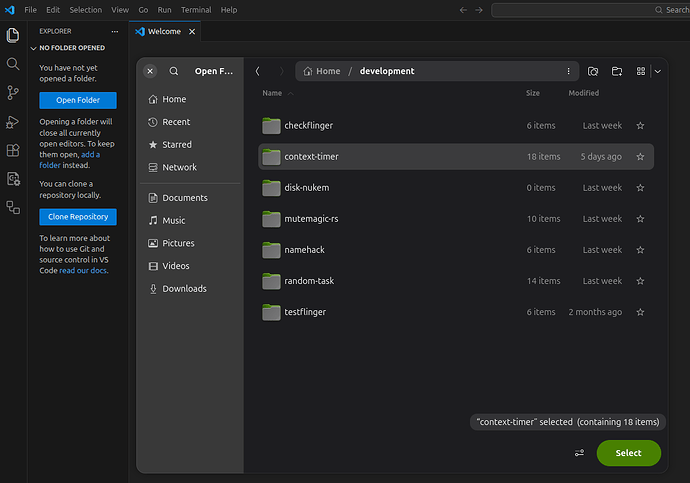Create new folder in file dialog
This screenshot has width=690, height=483.
point(617,71)
